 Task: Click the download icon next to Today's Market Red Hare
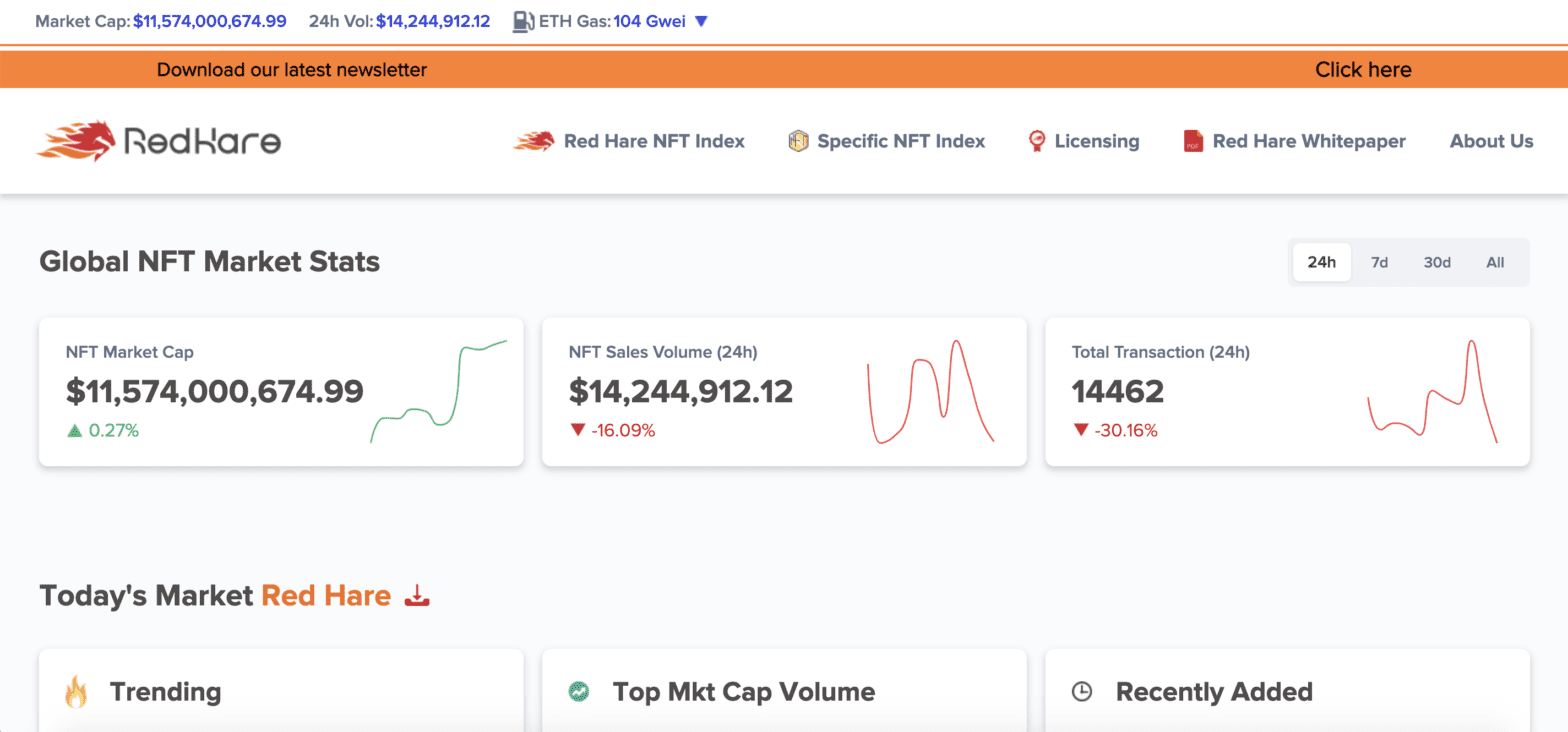point(417,596)
